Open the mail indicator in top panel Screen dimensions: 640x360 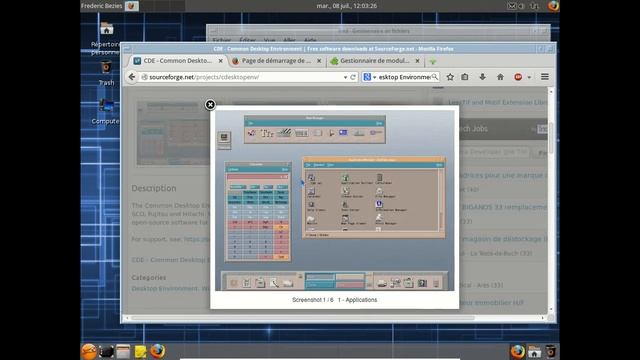[511, 6]
